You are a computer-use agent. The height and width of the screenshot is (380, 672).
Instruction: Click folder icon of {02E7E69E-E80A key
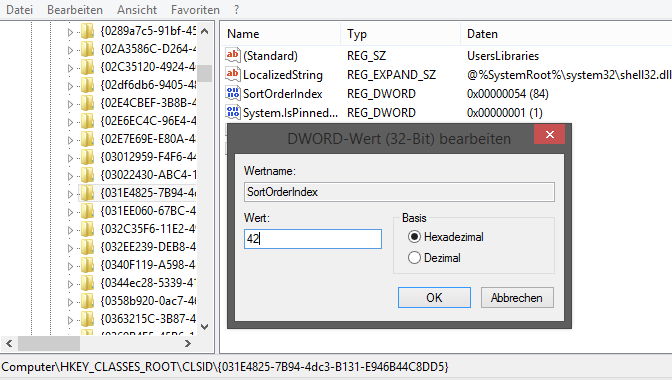pos(87,139)
